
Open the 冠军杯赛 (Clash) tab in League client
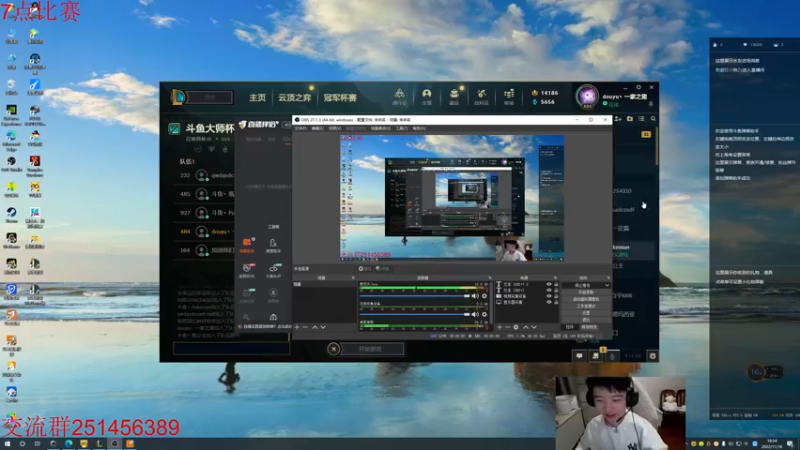(x=340, y=97)
